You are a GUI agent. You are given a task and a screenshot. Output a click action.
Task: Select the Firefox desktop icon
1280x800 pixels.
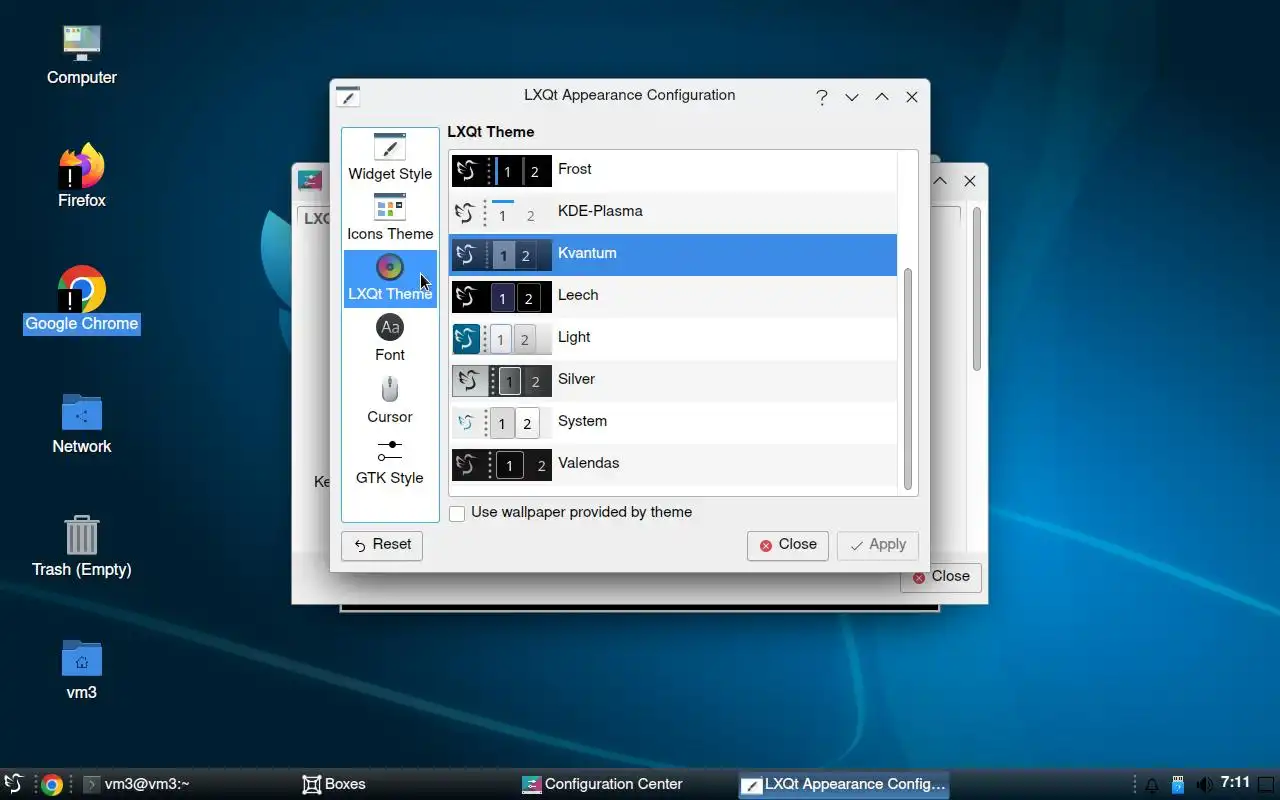pos(82,176)
